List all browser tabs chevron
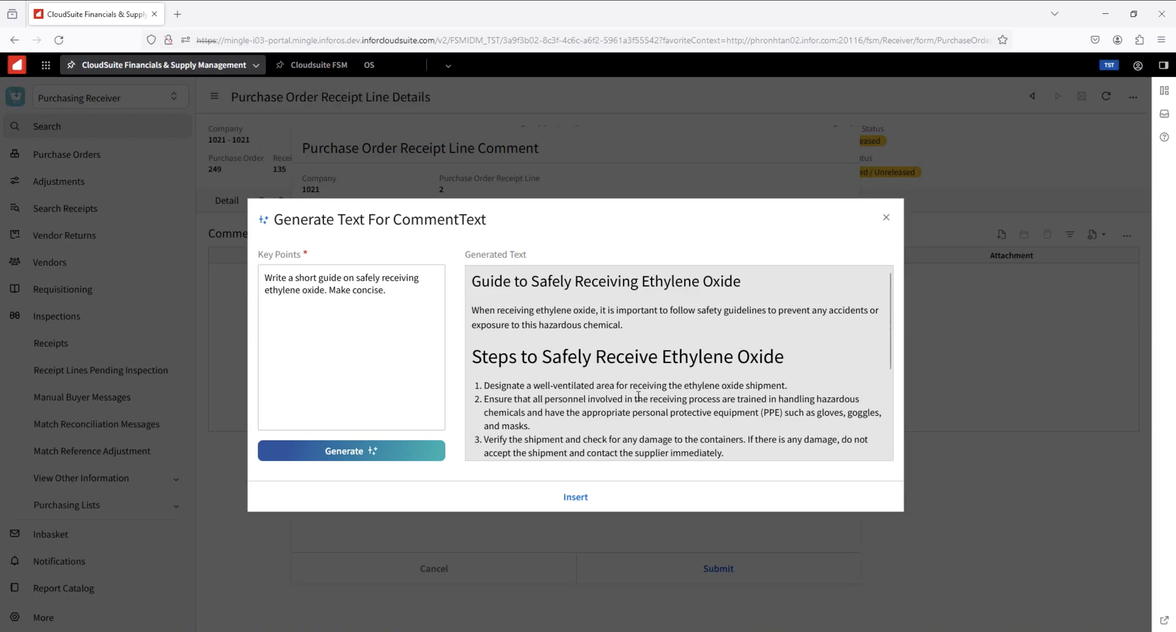The width and height of the screenshot is (1176, 632). 1054,13
